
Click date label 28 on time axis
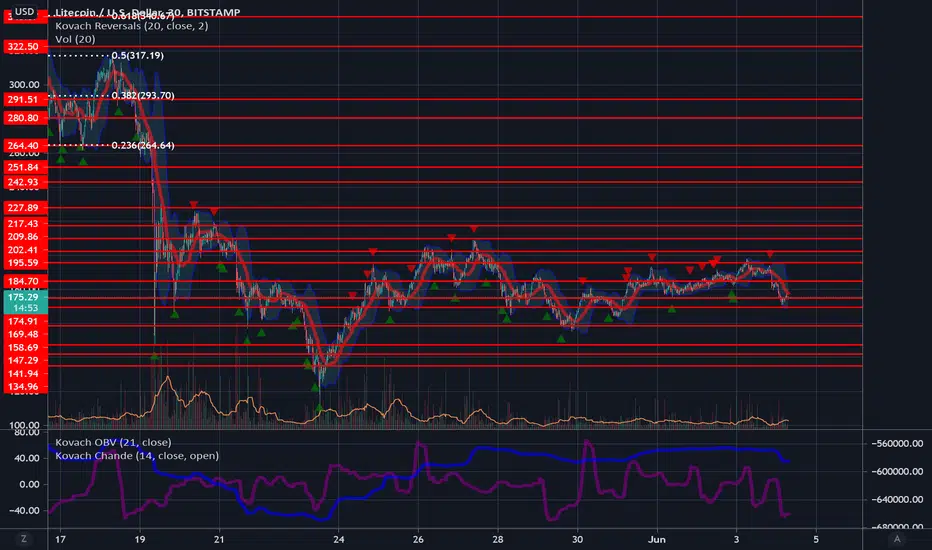498,539
